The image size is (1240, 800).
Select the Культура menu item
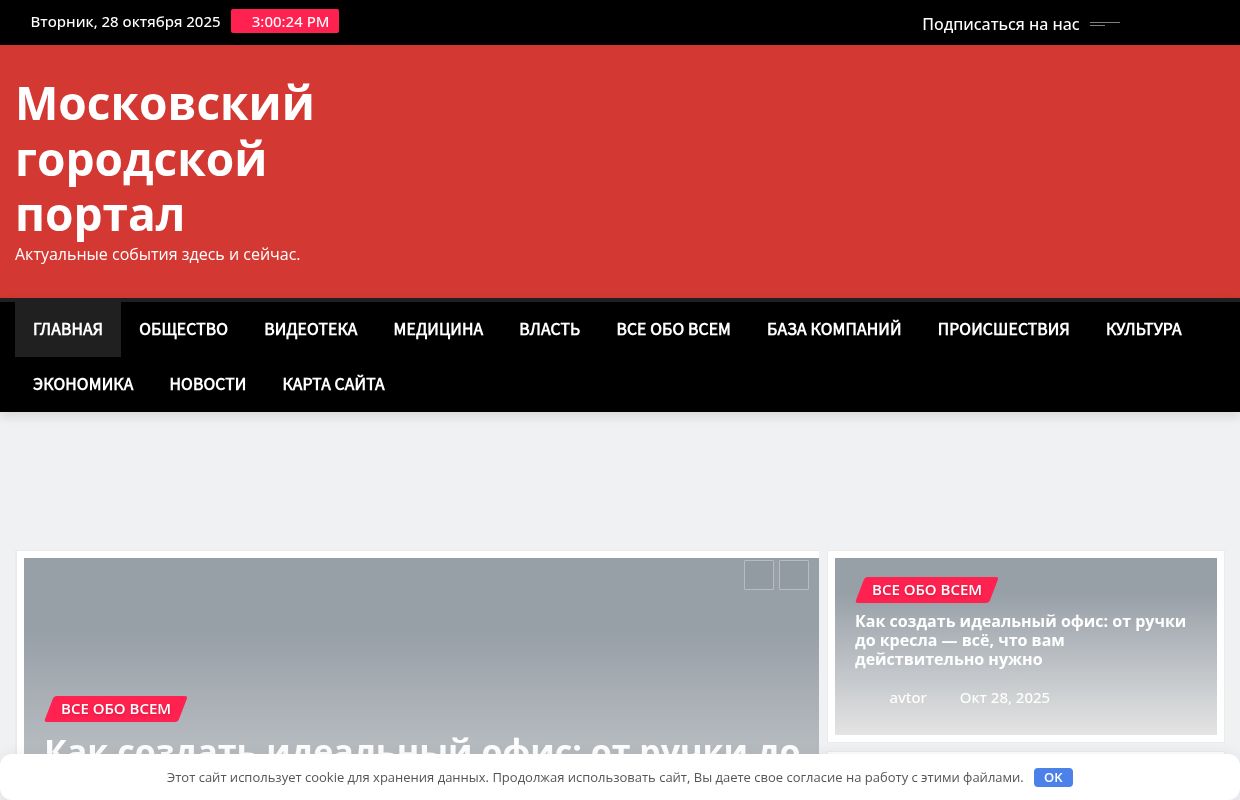(x=1143, y=329)
